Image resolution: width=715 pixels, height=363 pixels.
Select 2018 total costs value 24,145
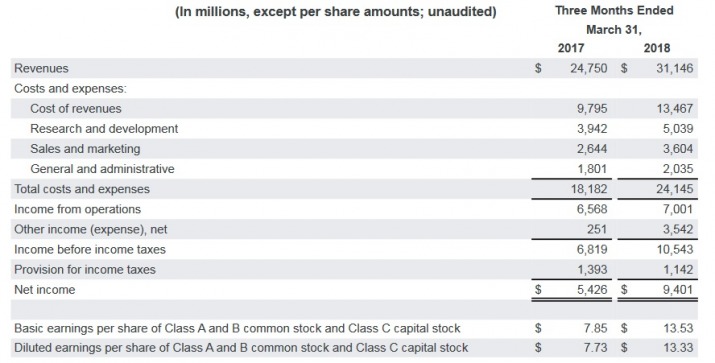(x=675, y=189)
